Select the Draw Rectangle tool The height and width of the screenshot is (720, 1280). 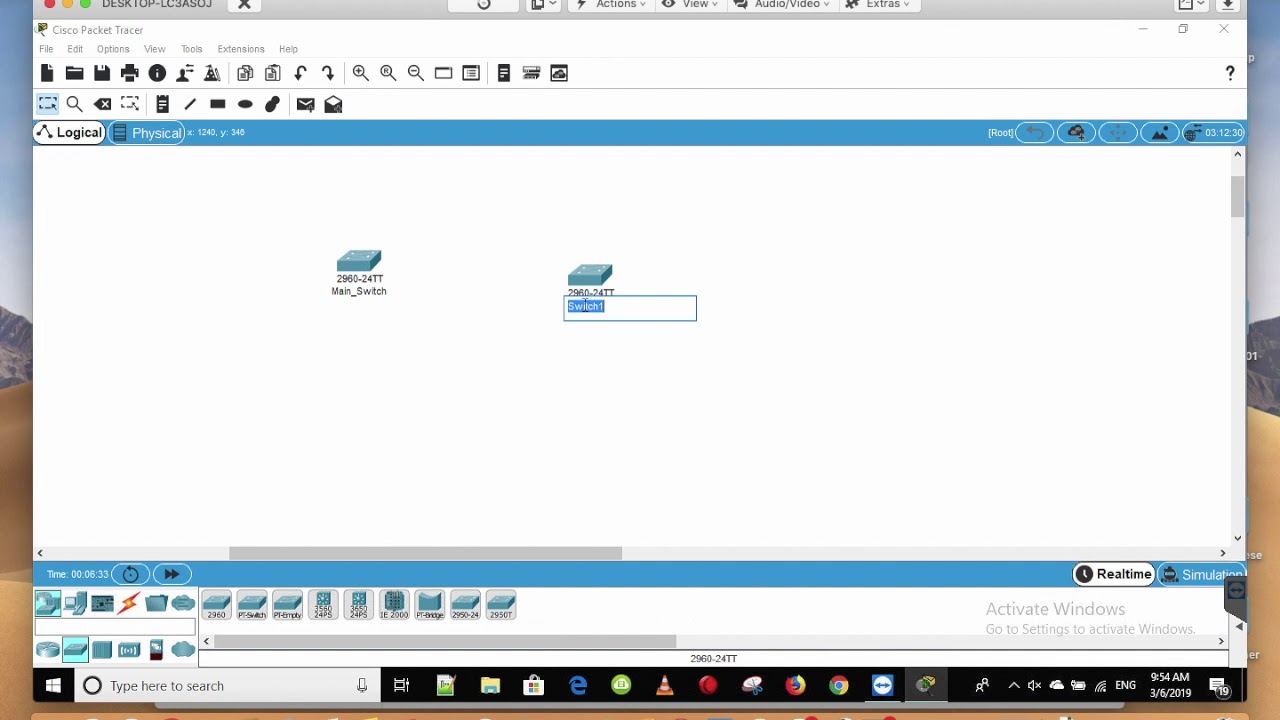pyautogui.click(x=217, y=104)
